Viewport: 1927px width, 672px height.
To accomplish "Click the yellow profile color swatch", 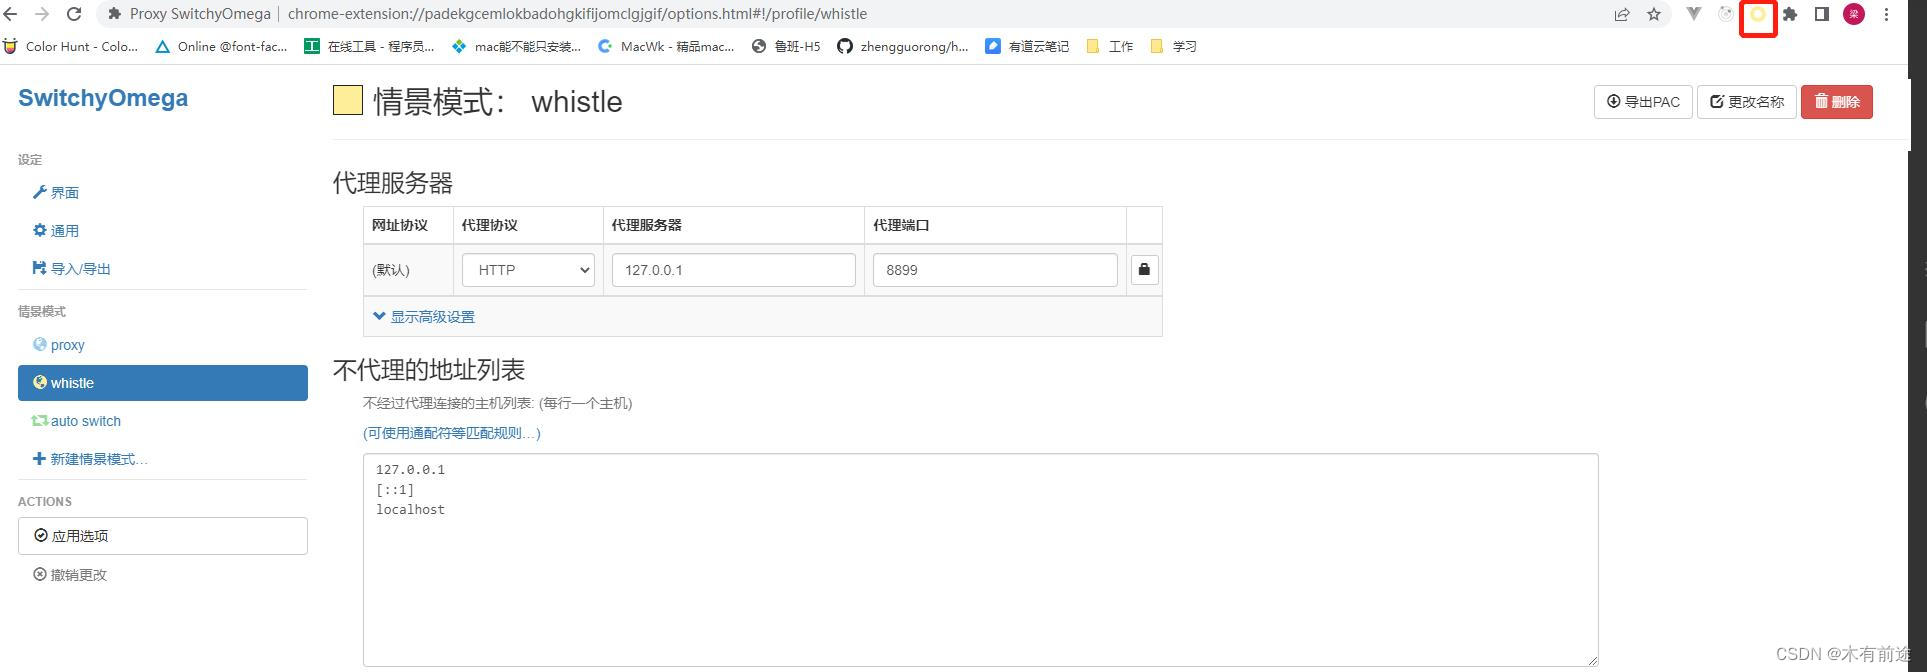I will pos(348,100).
